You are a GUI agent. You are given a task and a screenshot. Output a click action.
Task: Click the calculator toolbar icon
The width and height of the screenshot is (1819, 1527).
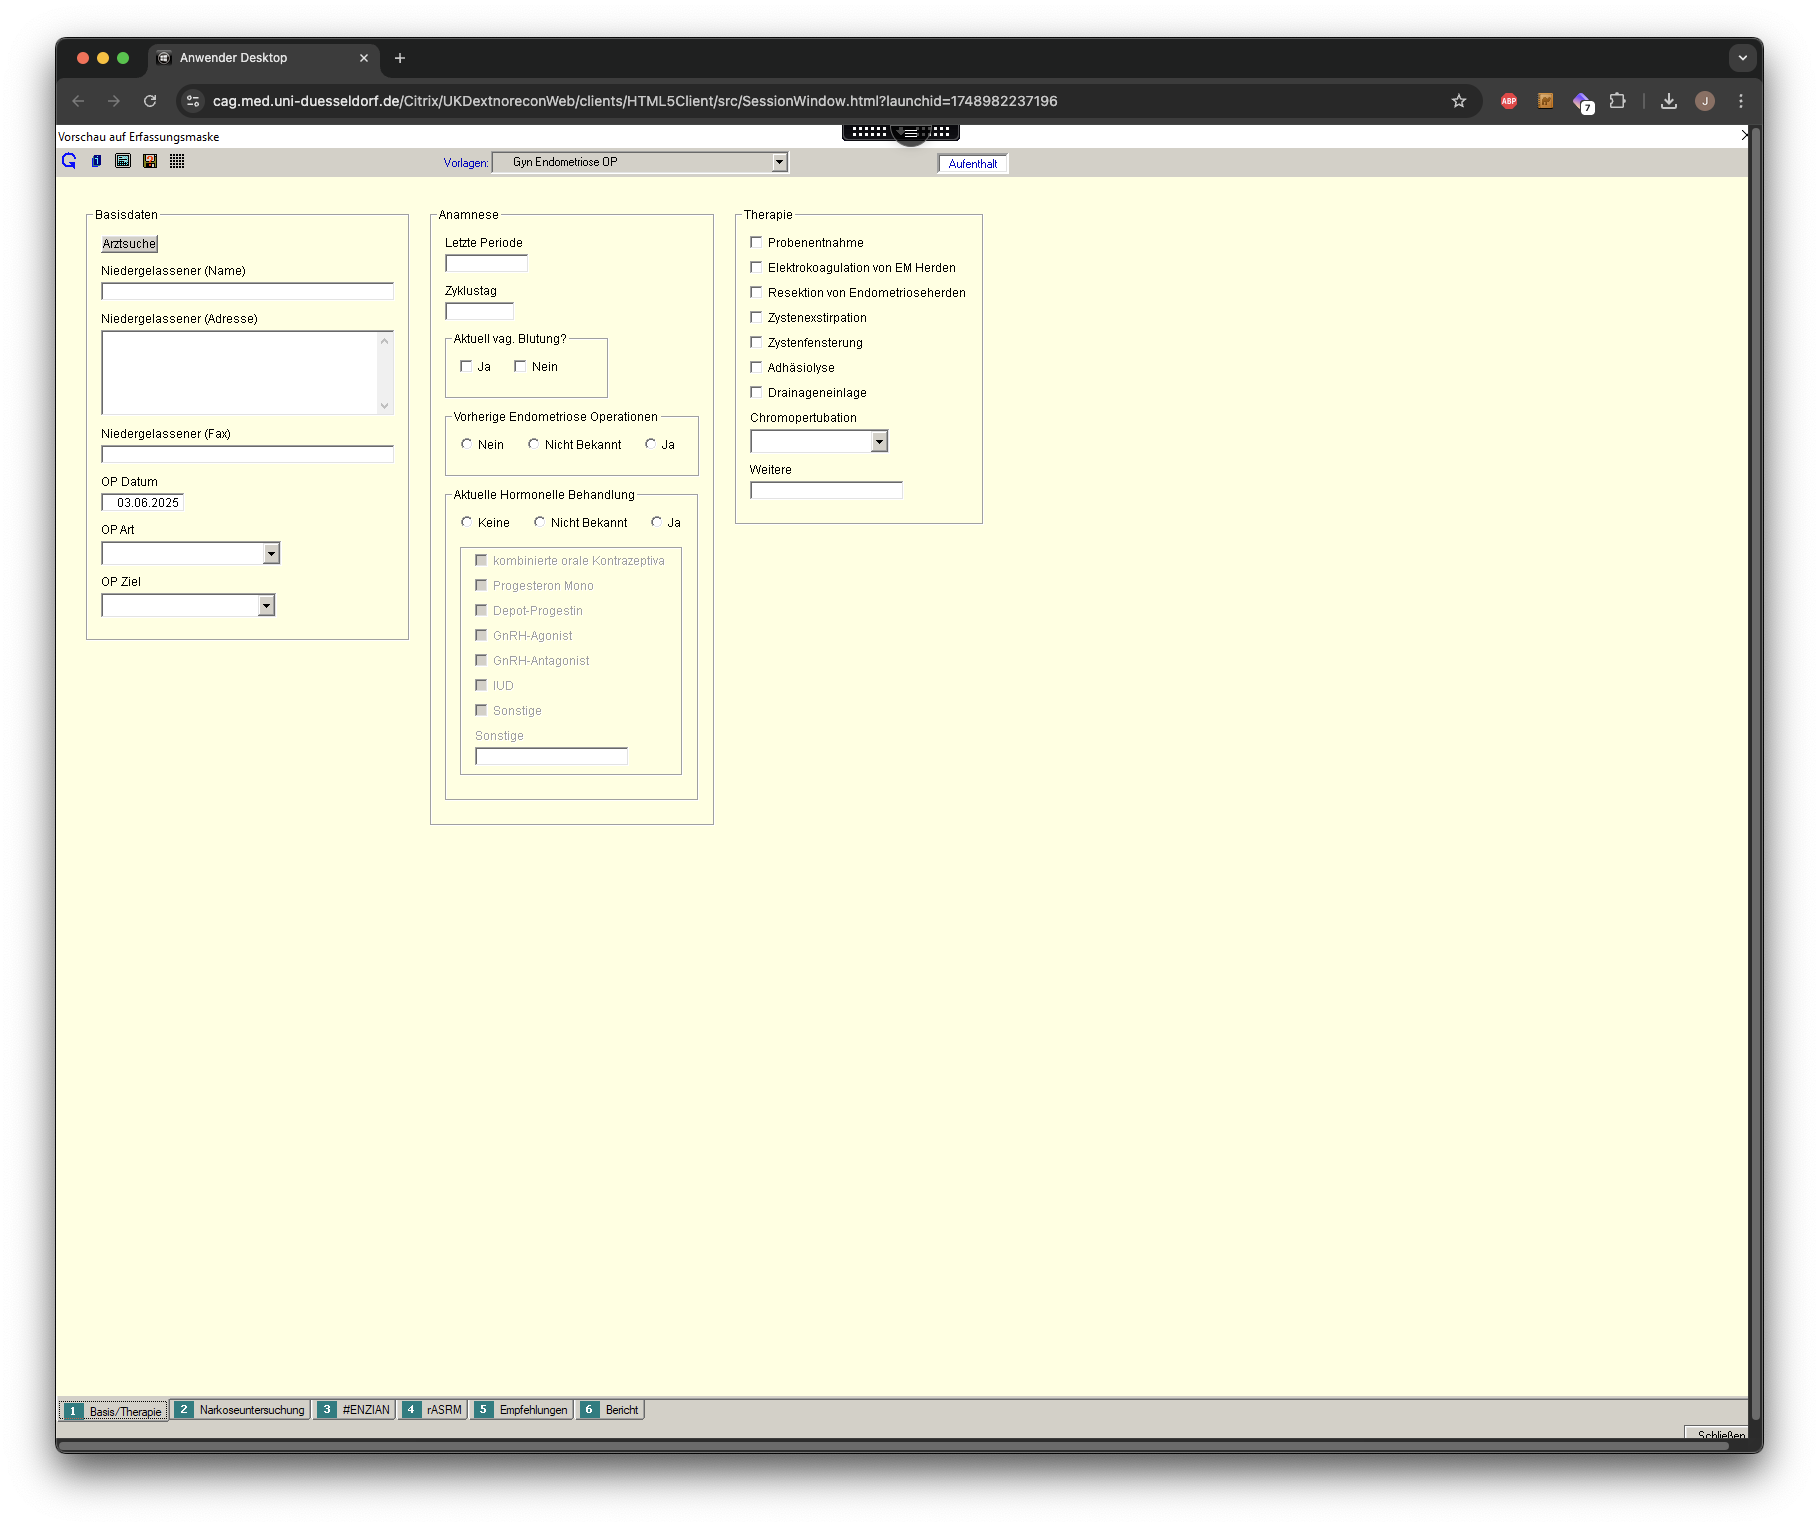[123, 161]
